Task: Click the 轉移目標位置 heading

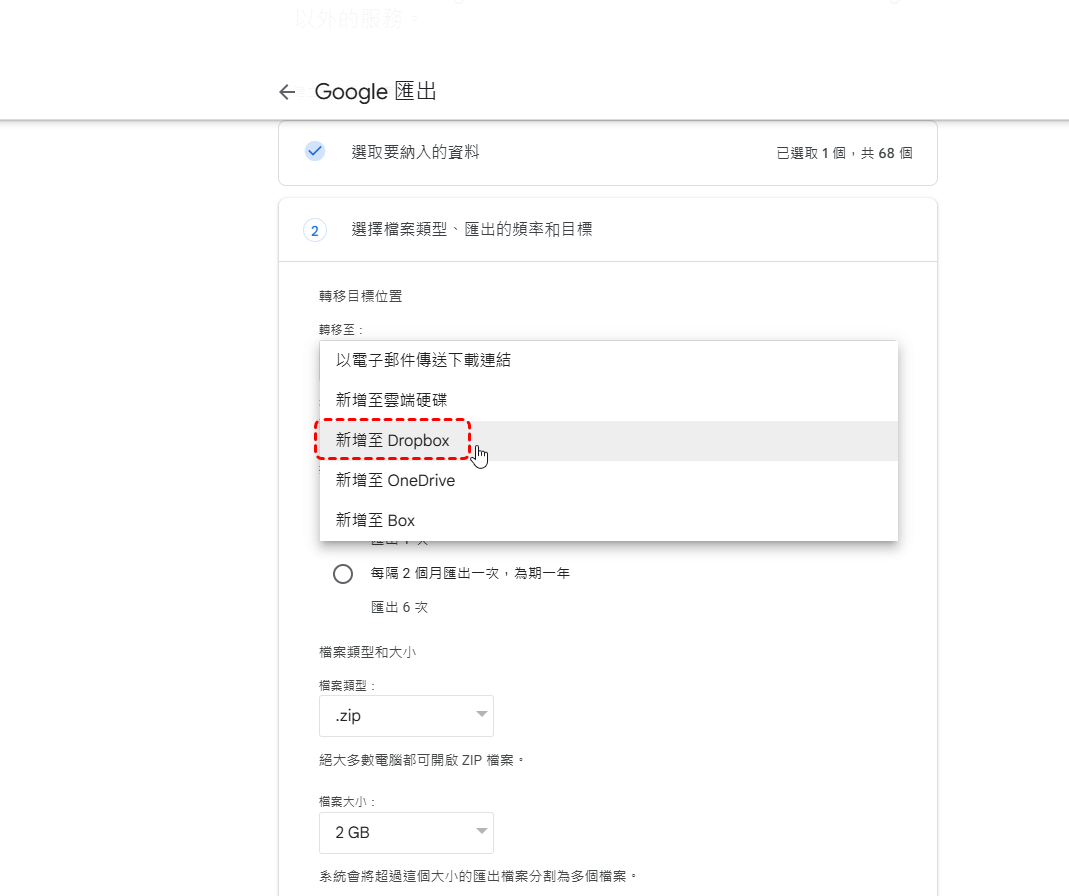Action: (x=361, y=296)
